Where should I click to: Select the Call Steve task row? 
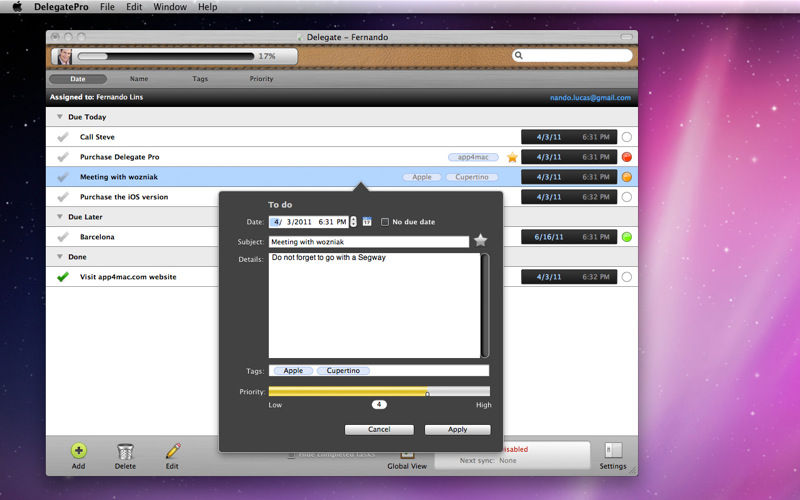coord(342,137)
